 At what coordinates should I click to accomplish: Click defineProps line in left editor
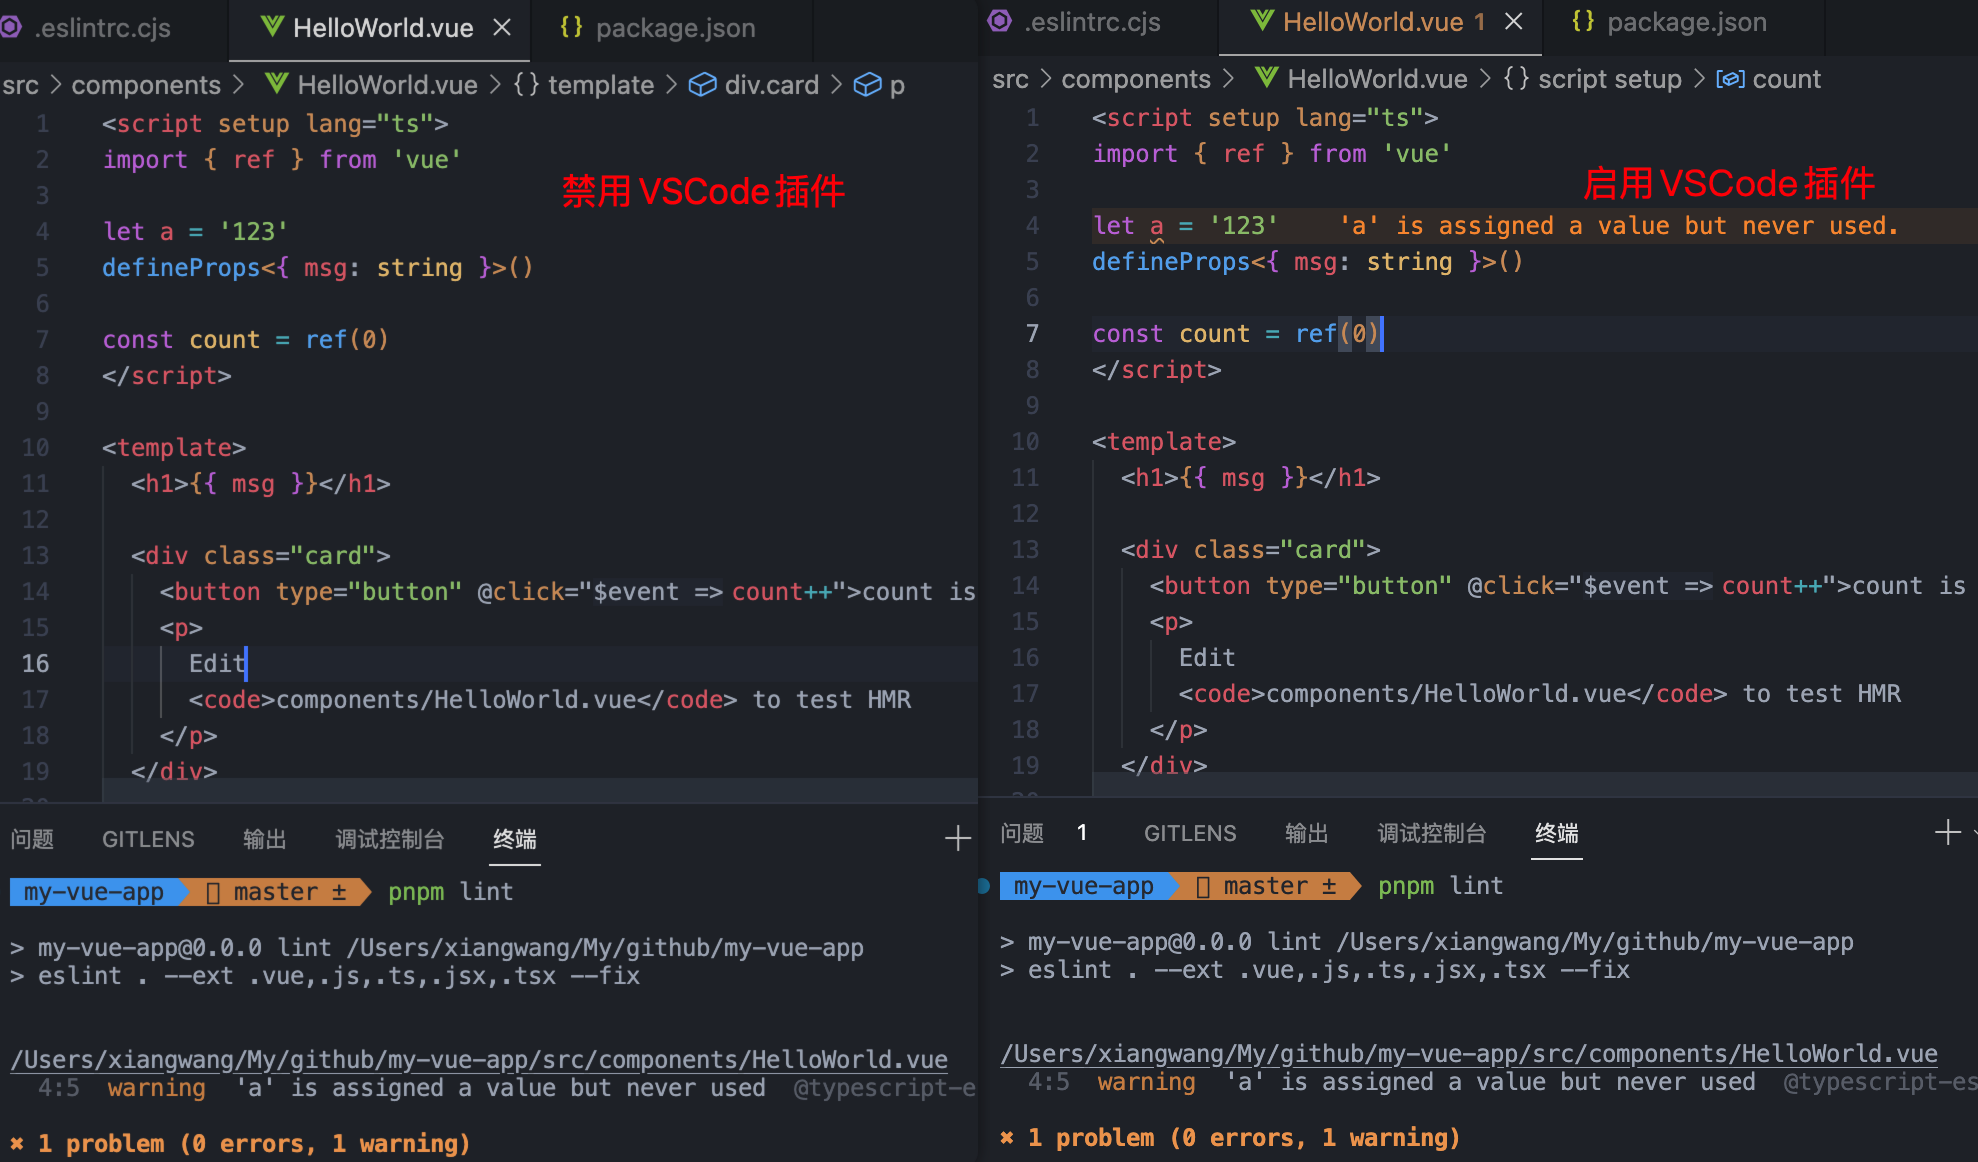point(317,267)
